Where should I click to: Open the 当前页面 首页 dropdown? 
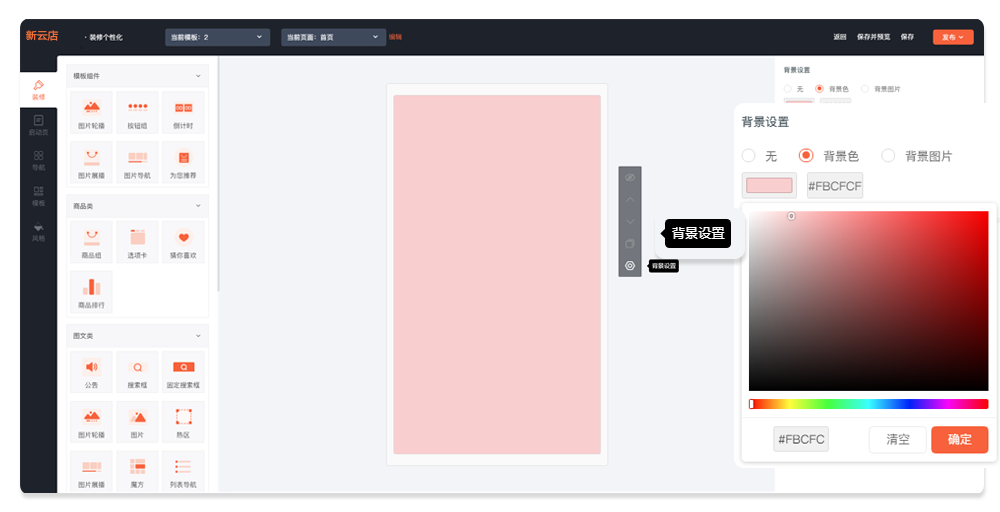[333, 37]
